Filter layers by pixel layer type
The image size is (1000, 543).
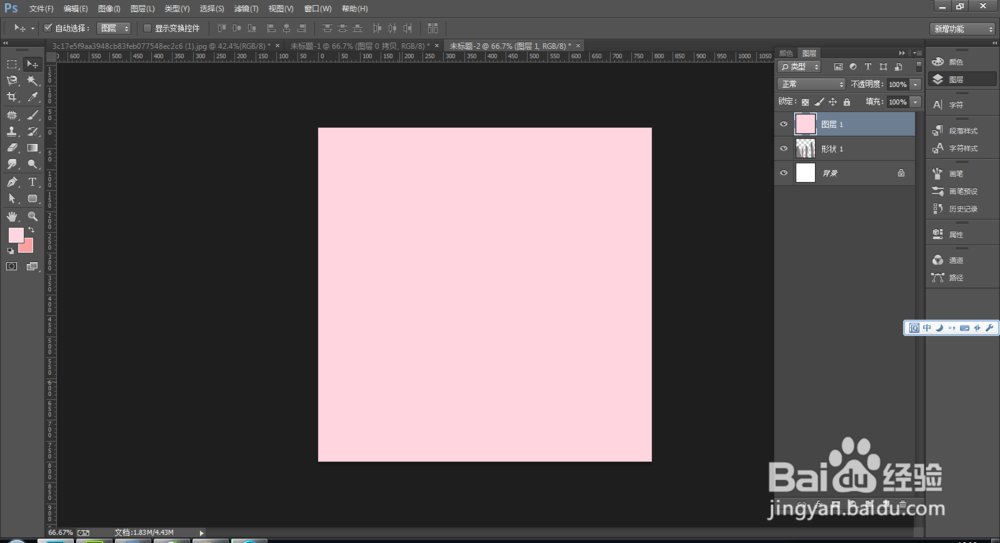(838, 66)
